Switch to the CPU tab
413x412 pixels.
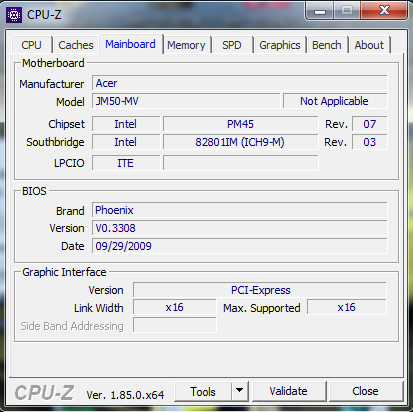(x=31, y=45)
